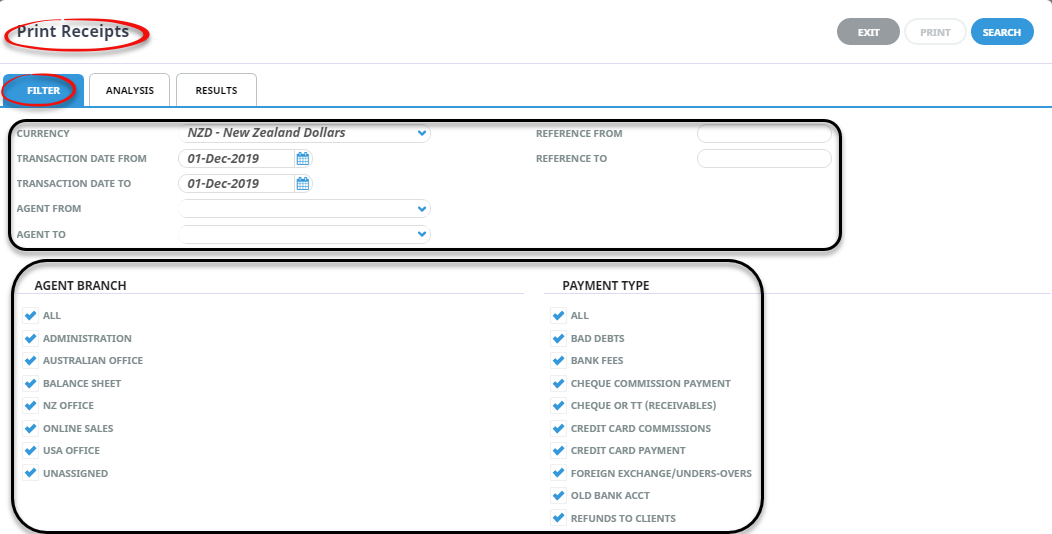Switch to the Results tab

click(216, 90)
